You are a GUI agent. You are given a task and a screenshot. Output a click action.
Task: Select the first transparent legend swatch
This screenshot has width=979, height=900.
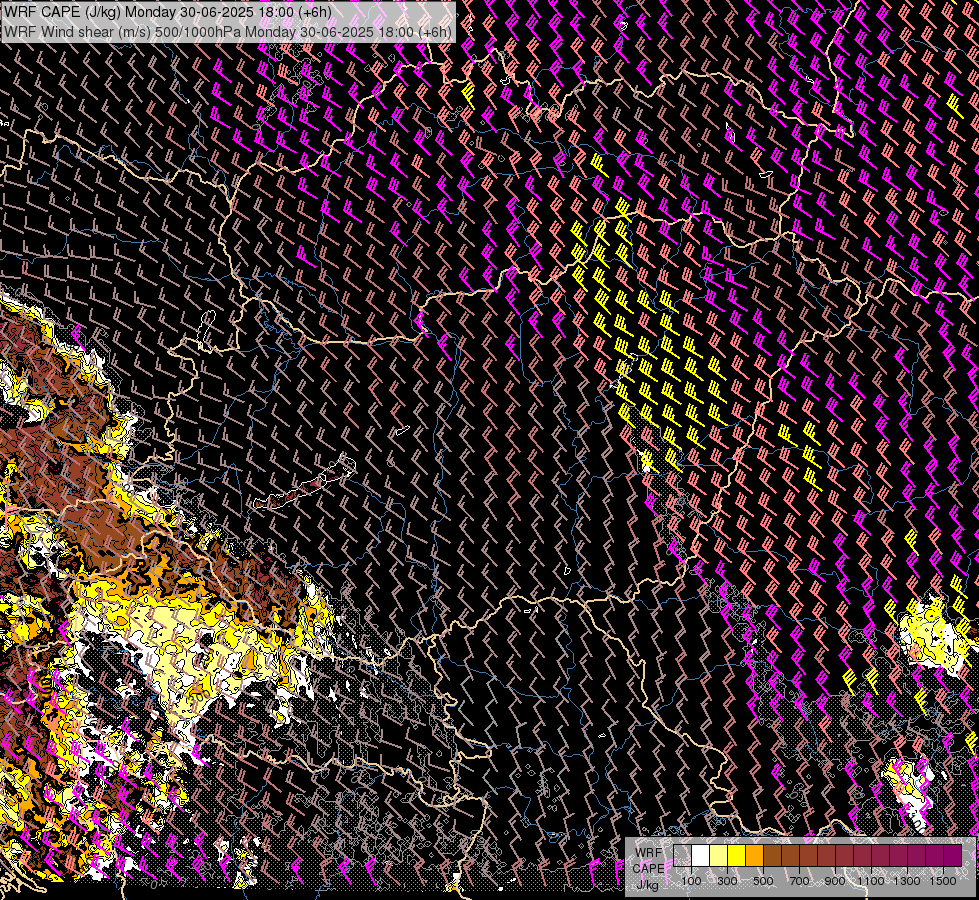[x=682, y=855]
